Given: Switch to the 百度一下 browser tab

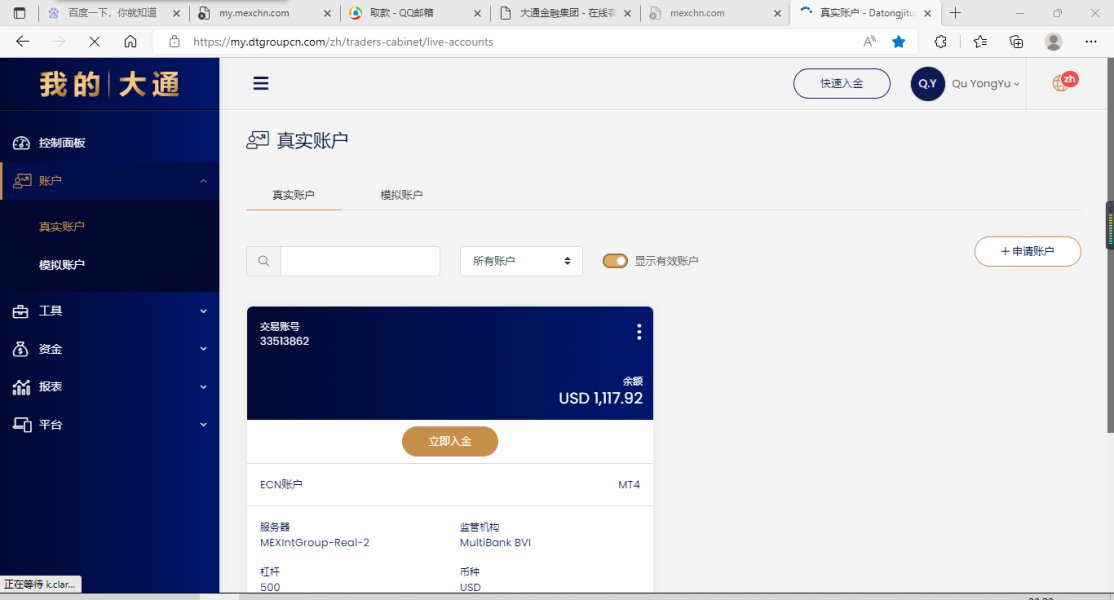Looking at the screenshot, I should pos(114,13).
